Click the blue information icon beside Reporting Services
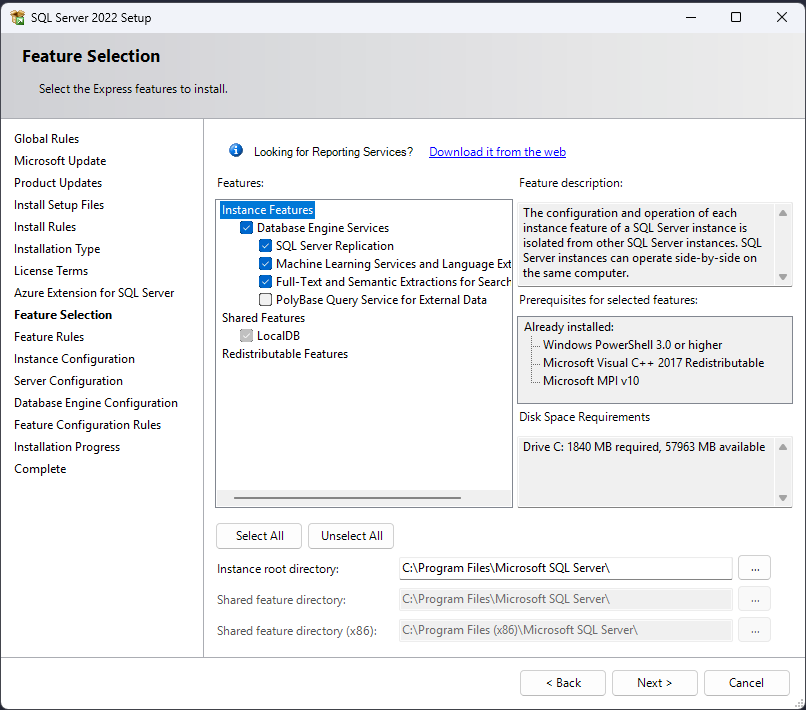This screenshot has height=710, width=806. [x=236, y=151]
